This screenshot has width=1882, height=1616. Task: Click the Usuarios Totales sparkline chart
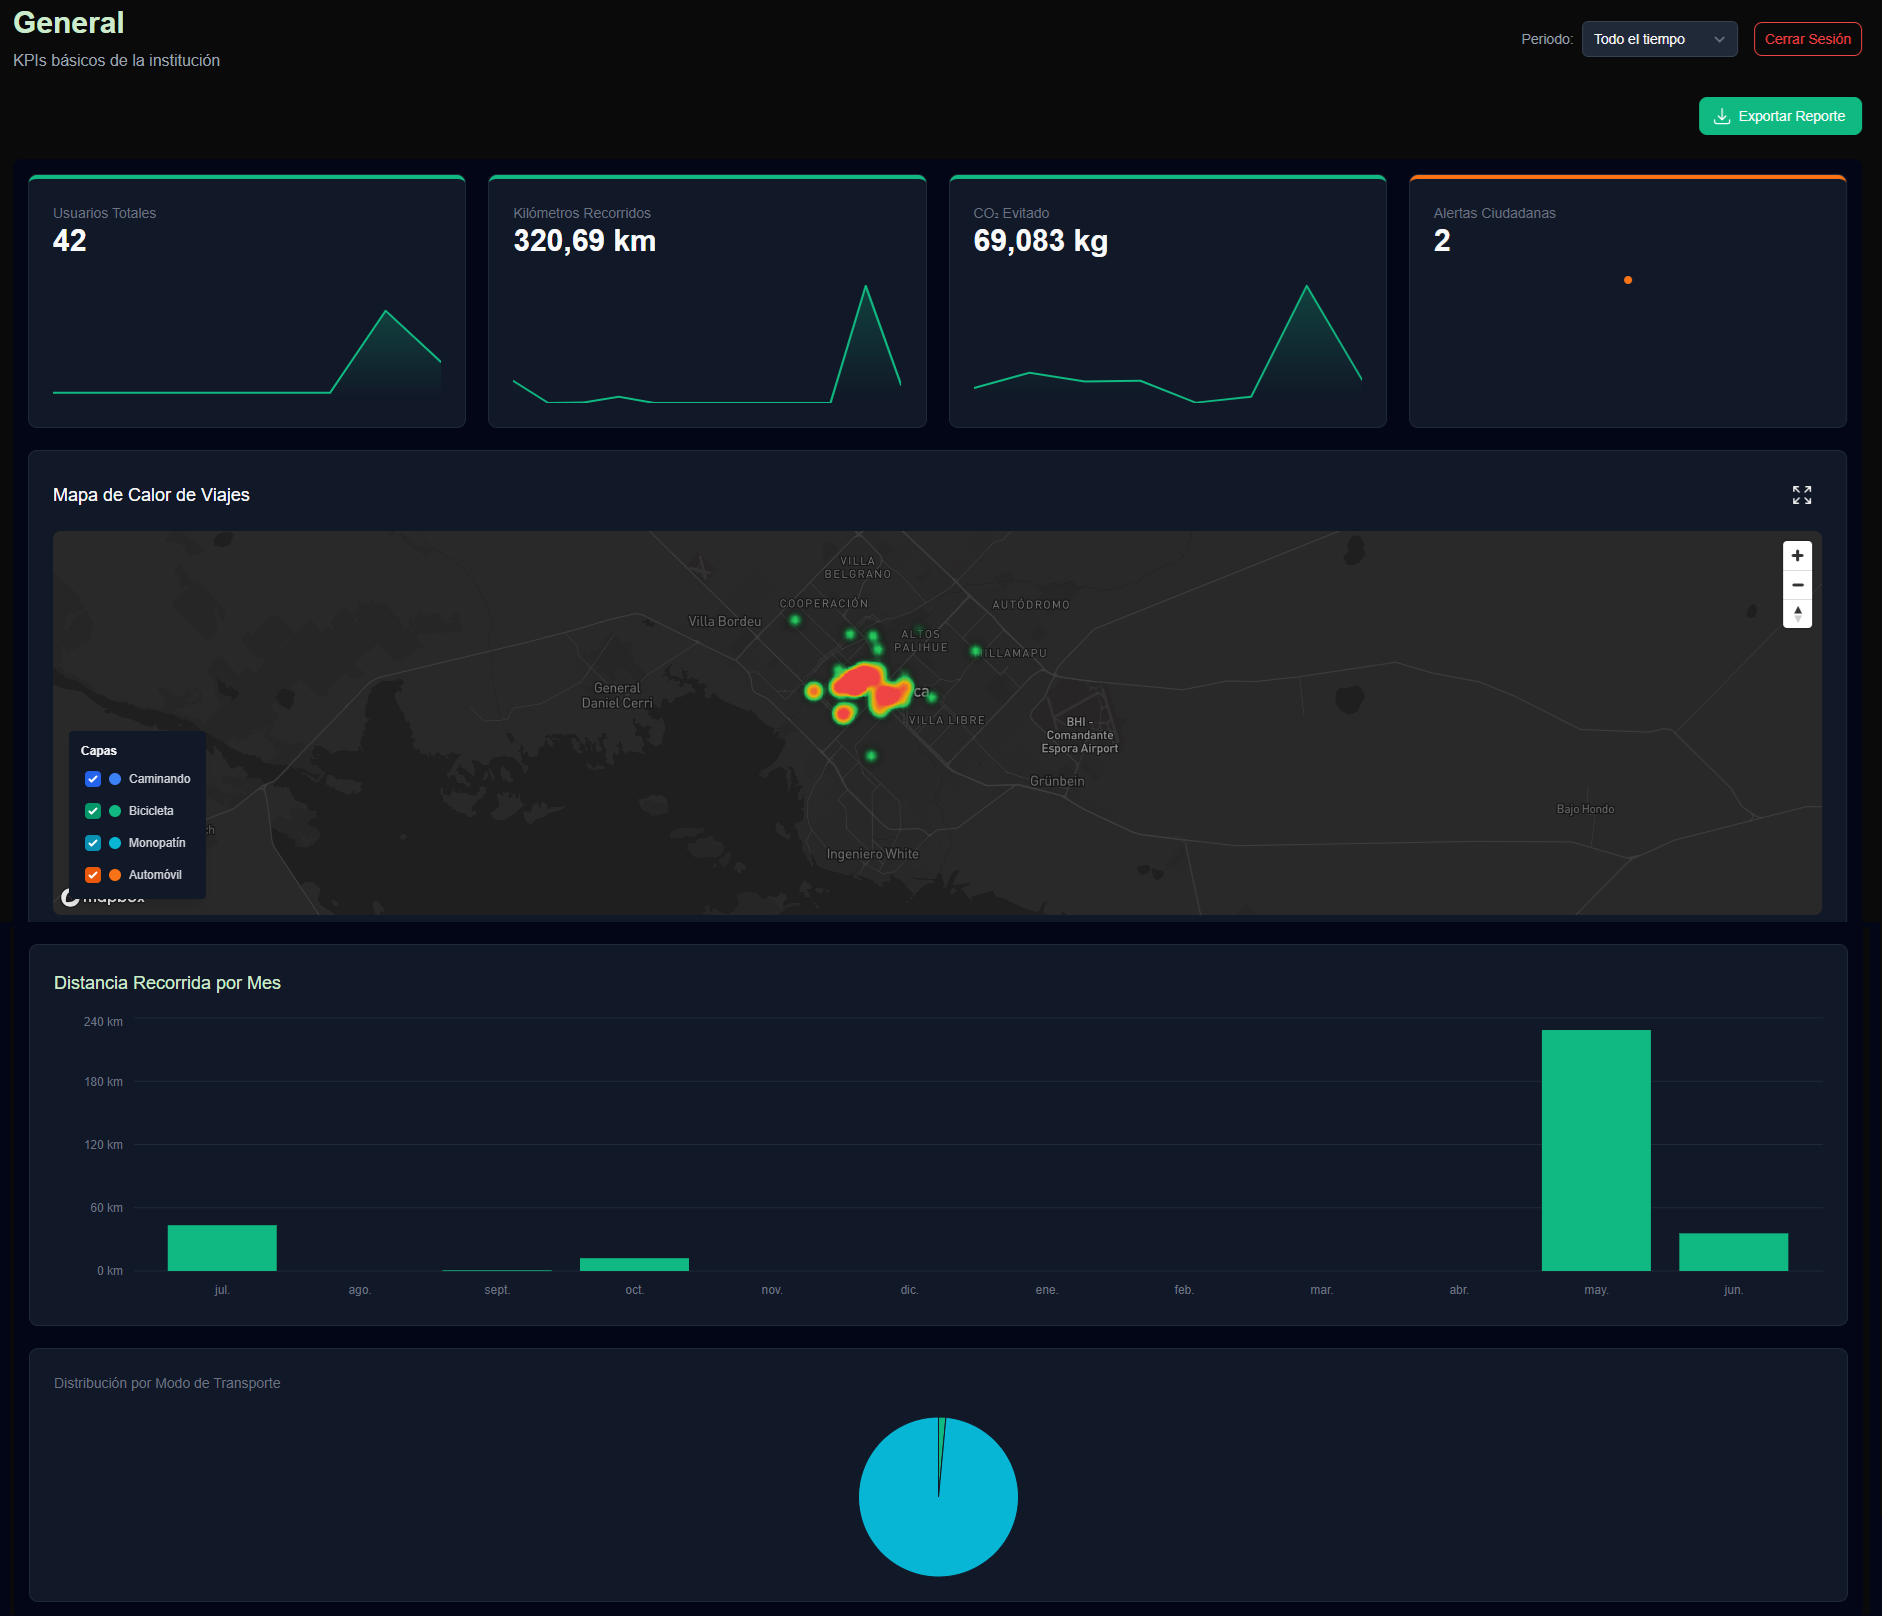(x=247, y=352)
